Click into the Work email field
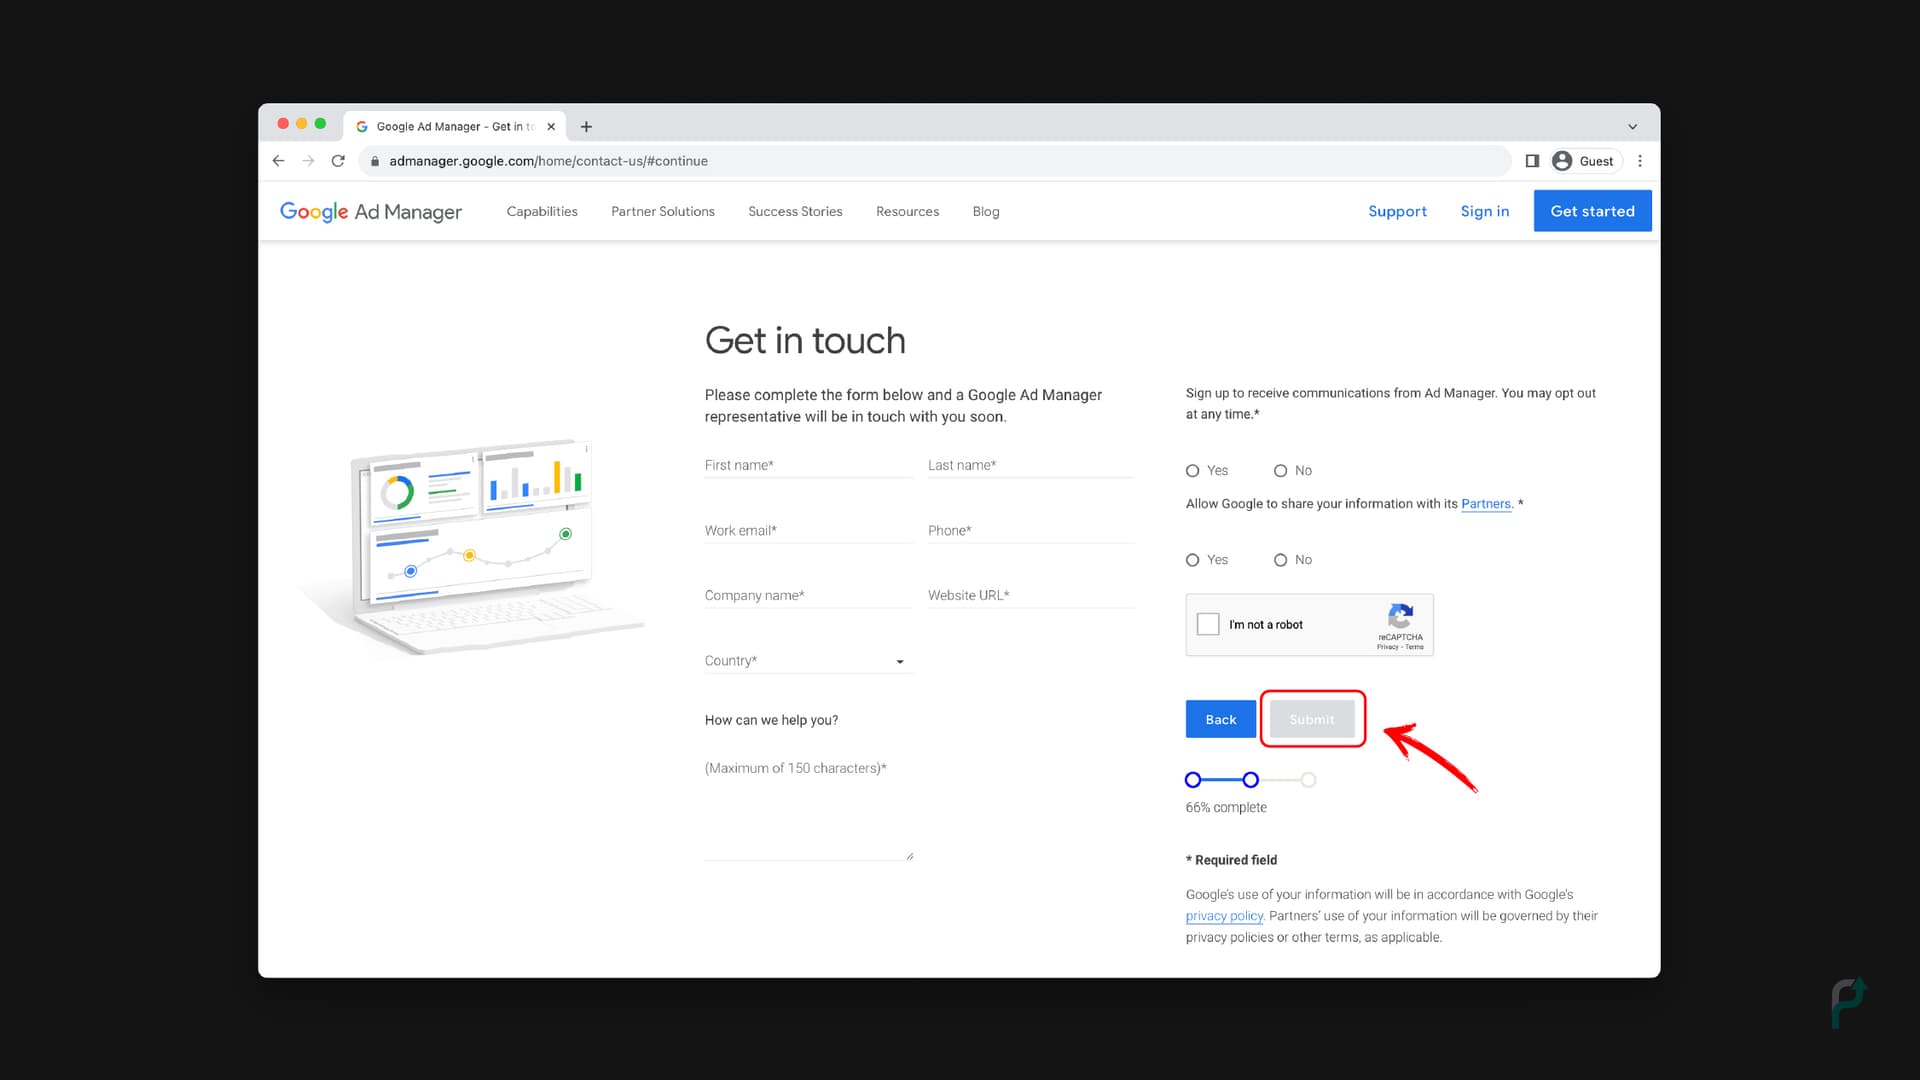The width and height of the screenshot is (1920, 1080). [x=808, y=531]
